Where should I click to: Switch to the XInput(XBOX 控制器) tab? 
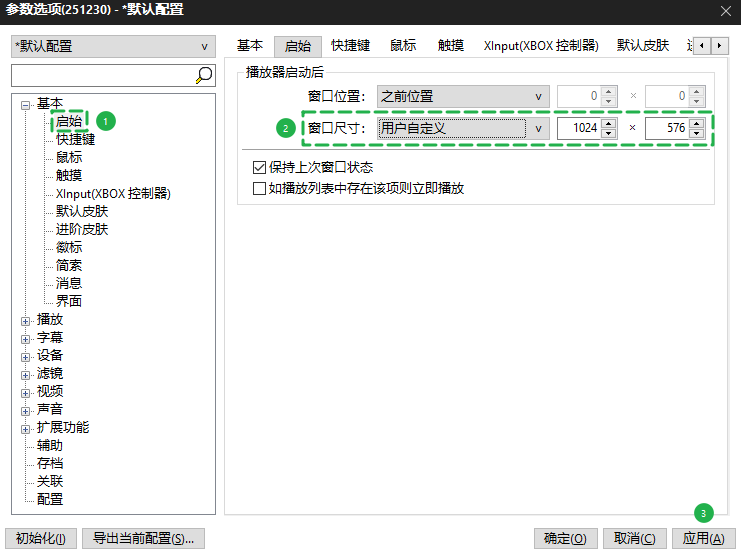pos(540,46)
